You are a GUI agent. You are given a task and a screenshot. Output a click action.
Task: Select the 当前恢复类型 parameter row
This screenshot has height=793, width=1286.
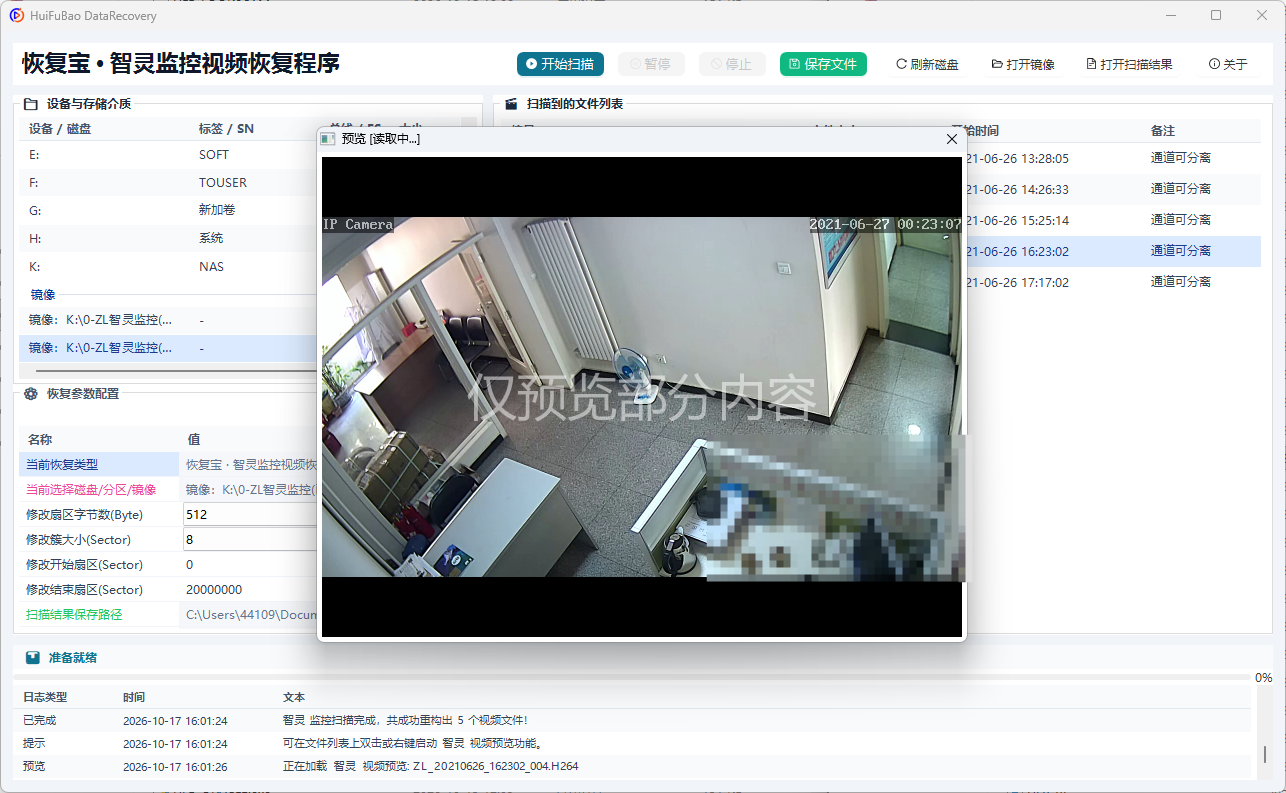(168, 464)
